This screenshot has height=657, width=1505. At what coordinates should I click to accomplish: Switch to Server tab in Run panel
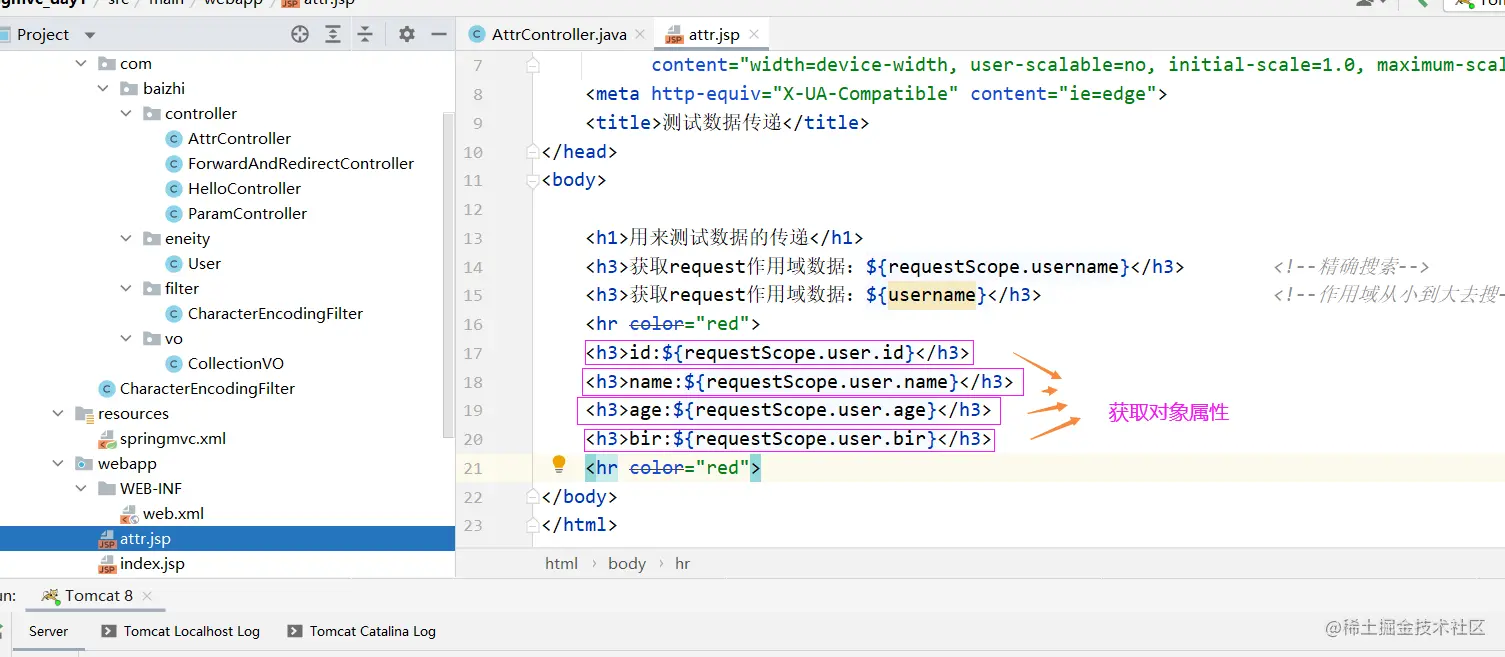(x=48, y=631)
